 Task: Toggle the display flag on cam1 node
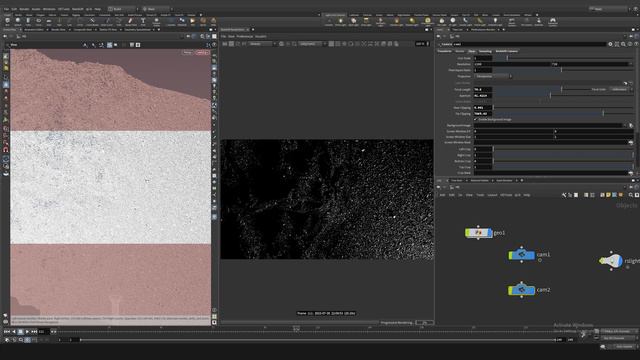pos(532,255)
